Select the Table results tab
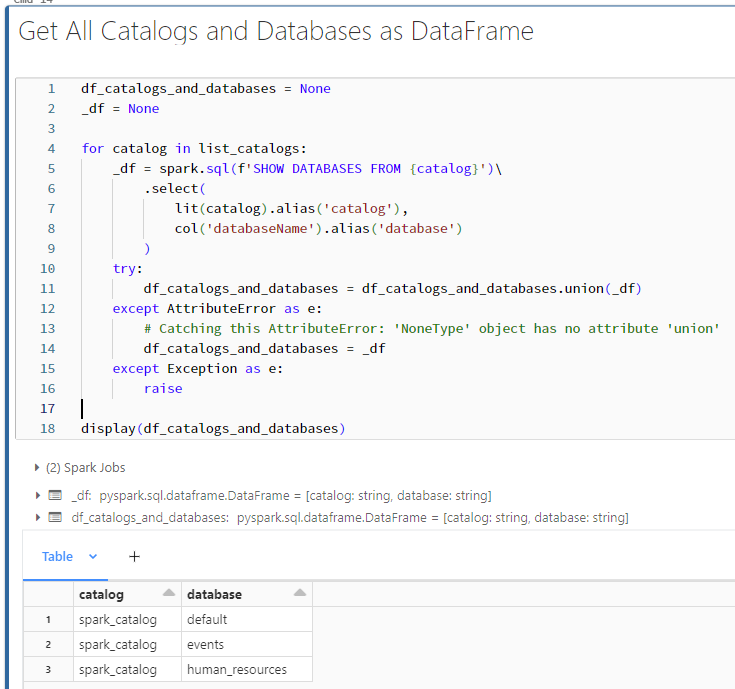 pos(57,556)
